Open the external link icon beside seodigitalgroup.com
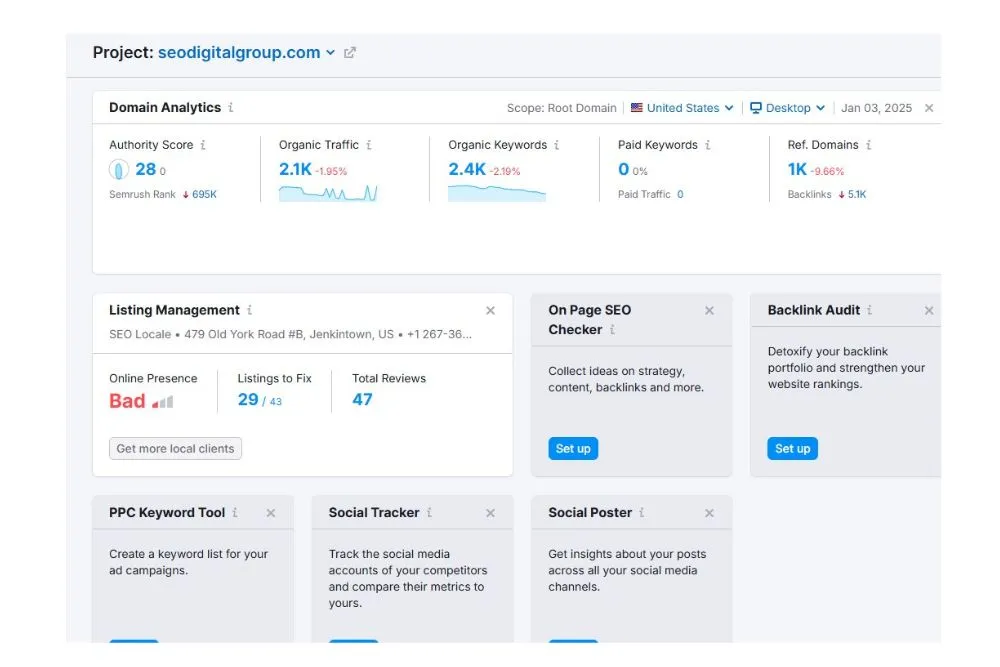The image size is (1000, 667). click(x=349, y=53)
